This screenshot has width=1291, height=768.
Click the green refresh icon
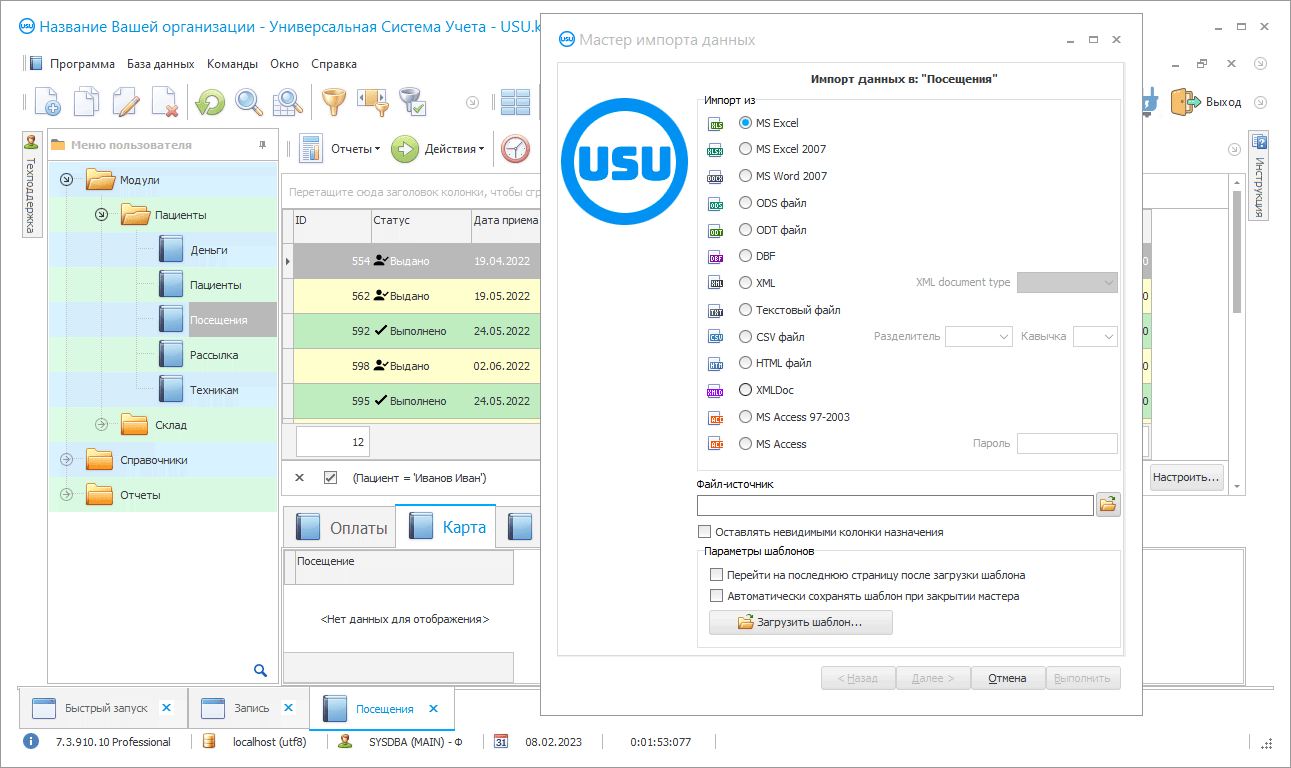210,102
